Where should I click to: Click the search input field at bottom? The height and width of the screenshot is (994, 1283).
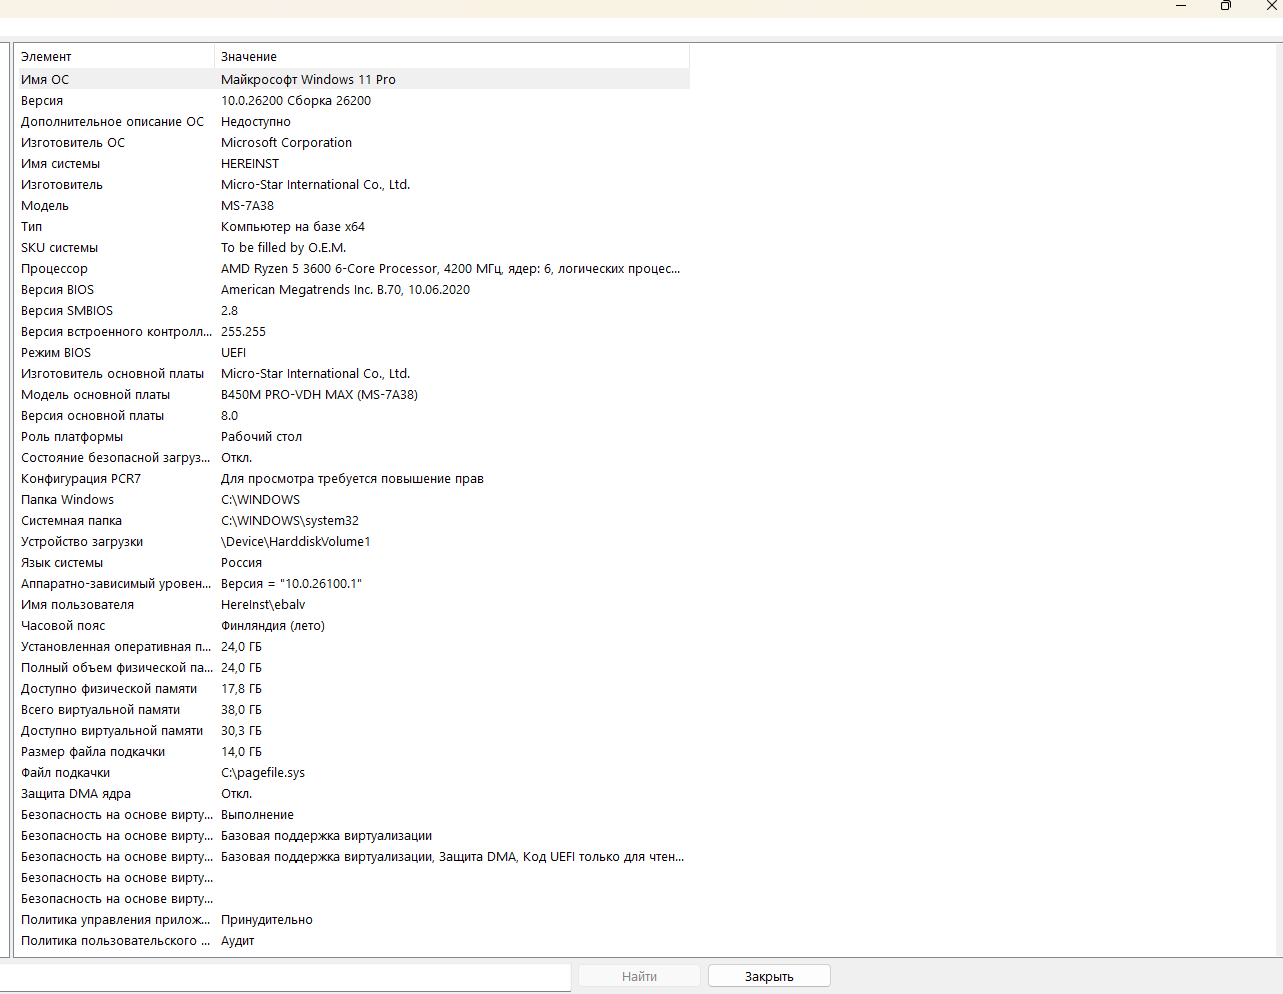point(285,976)
